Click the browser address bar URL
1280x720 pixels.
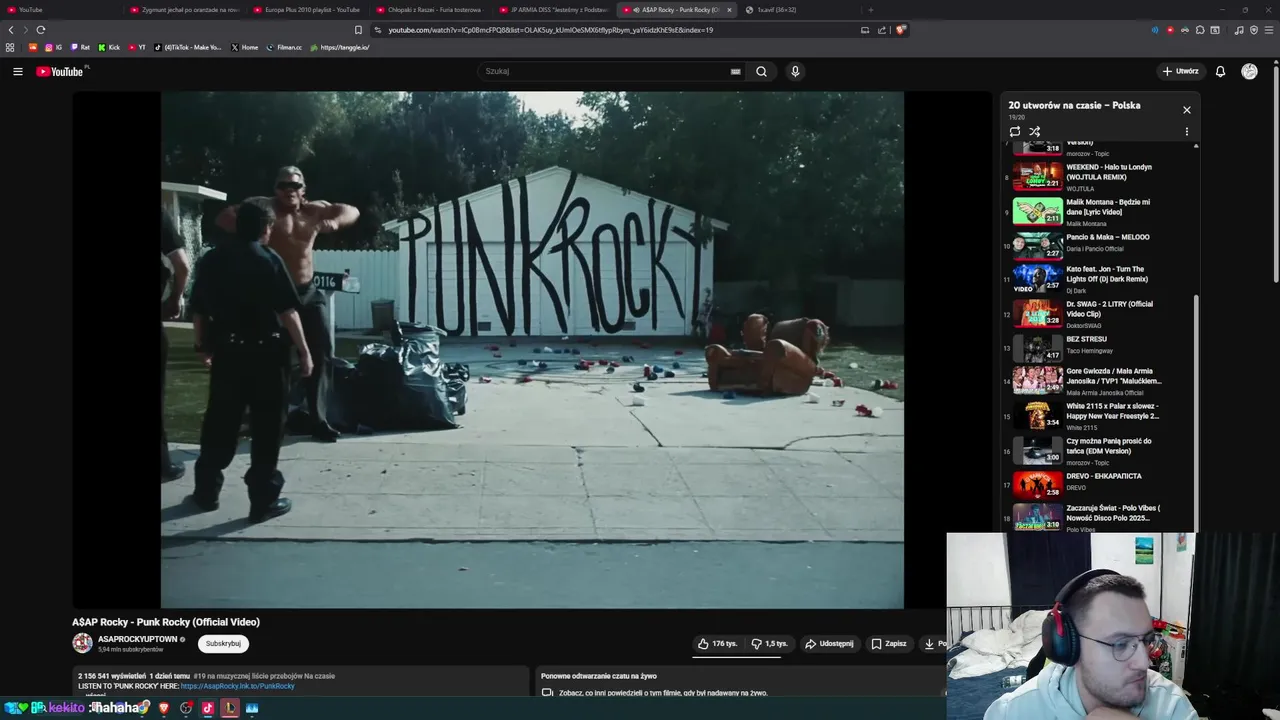tap(550, 30)
